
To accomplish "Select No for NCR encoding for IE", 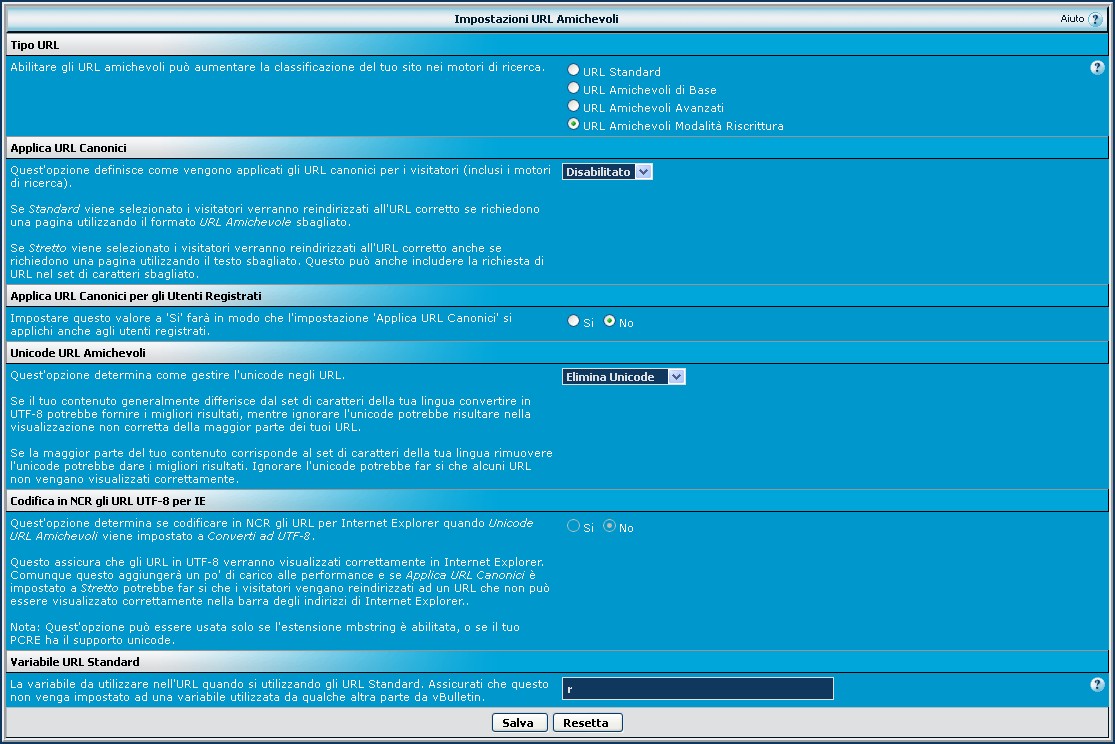I will coord(609,526).
